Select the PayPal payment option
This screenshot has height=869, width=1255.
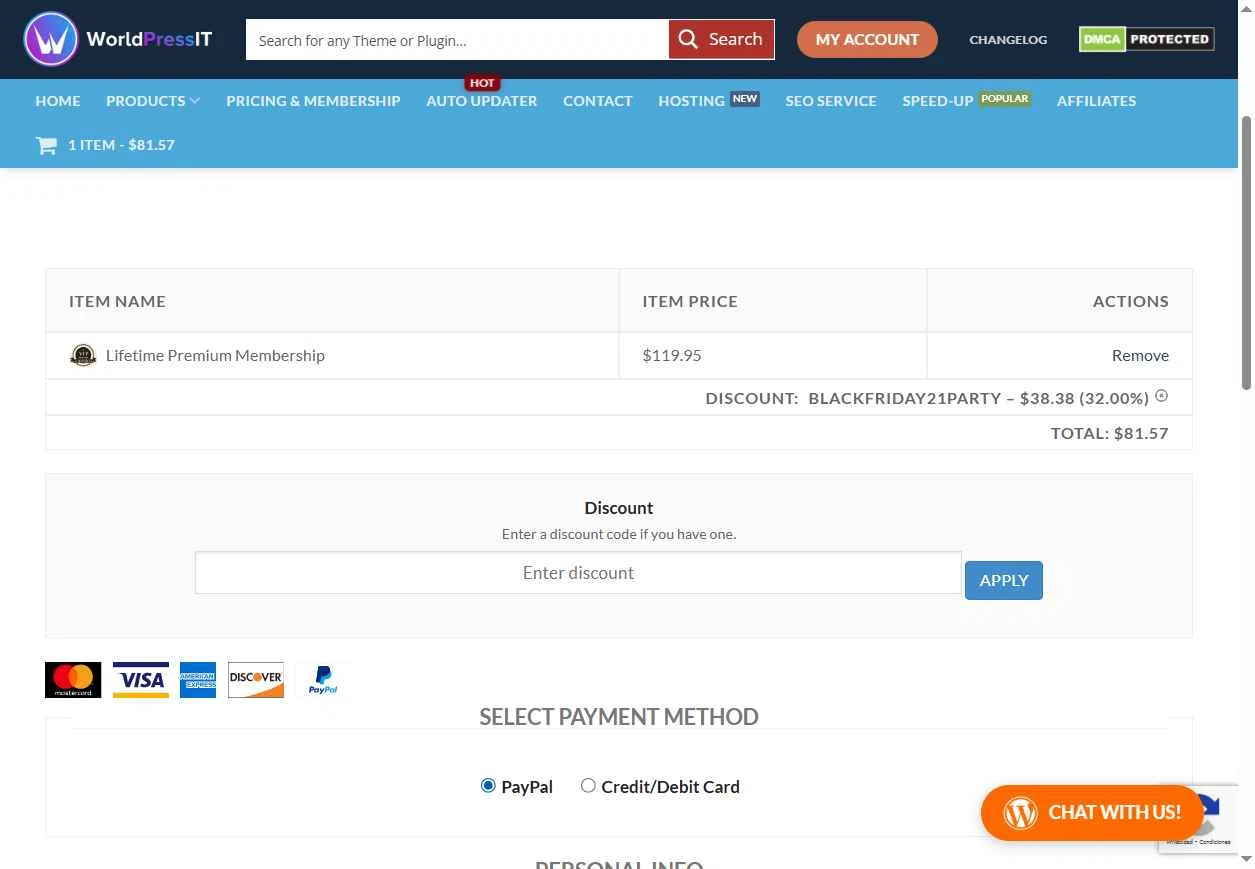pyautogui.click(x=488, y=786)
